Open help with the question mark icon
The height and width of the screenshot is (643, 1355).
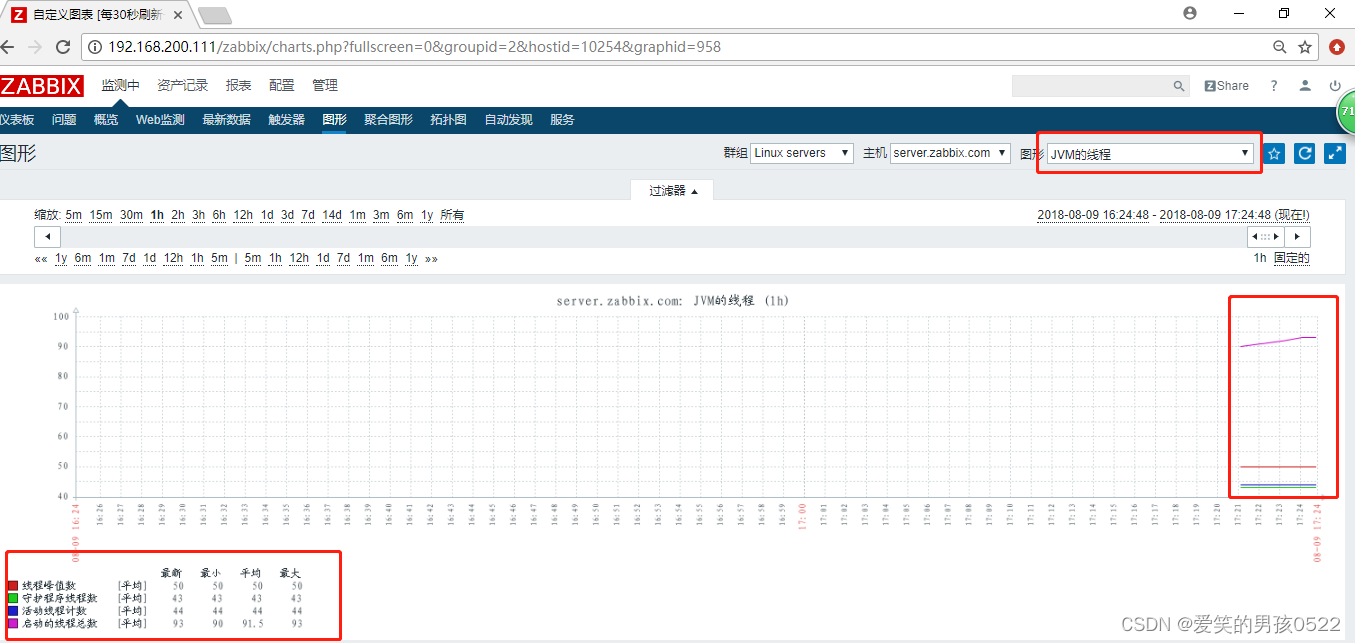pos(1273,86)
